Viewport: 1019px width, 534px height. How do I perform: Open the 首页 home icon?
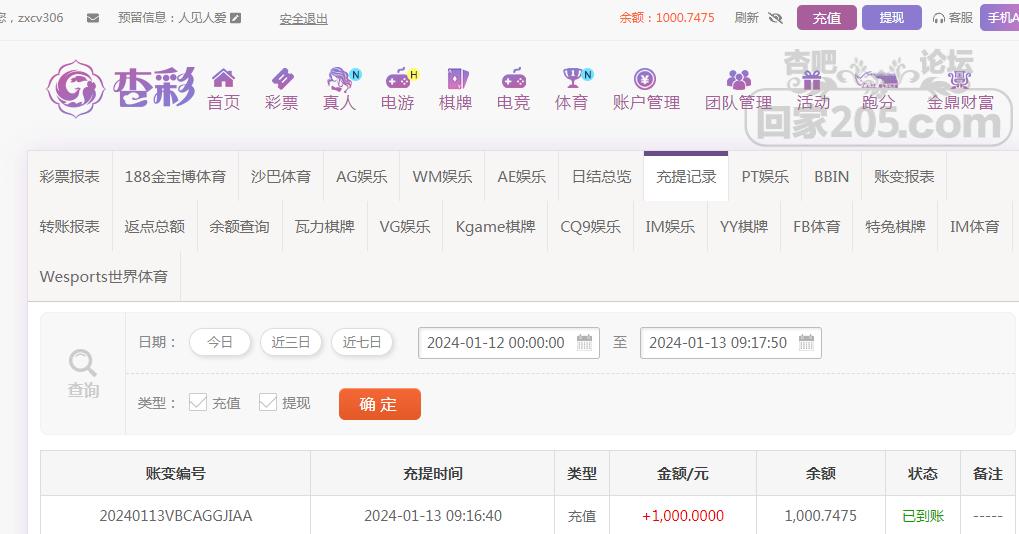(223, 79)
